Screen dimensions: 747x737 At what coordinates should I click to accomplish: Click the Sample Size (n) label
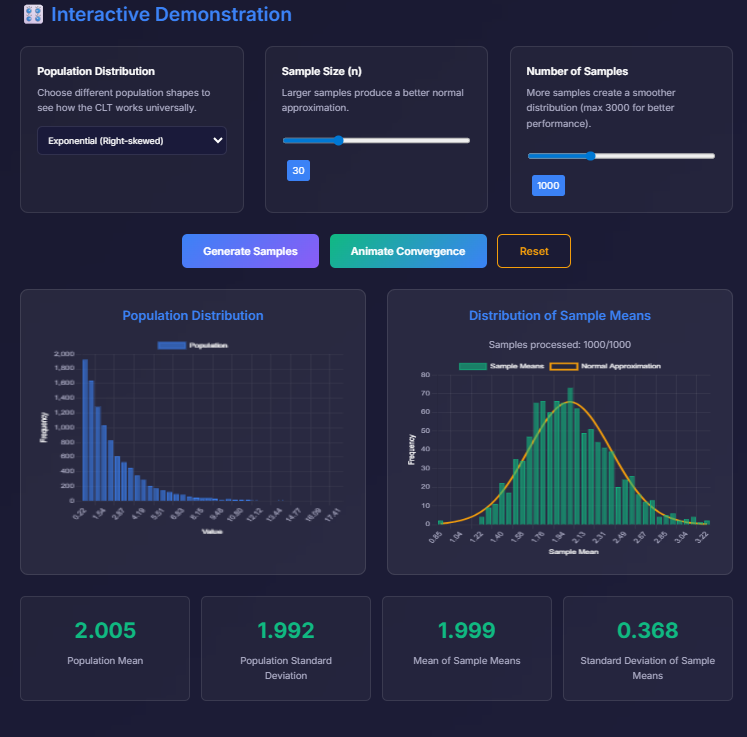pos(322,71)
